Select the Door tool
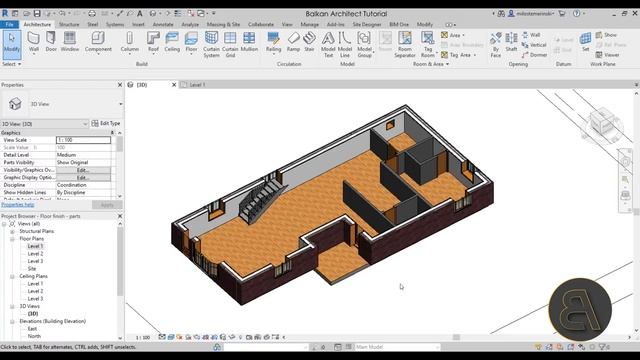Screen dimensions: 640x360 (x=51, y=42)
